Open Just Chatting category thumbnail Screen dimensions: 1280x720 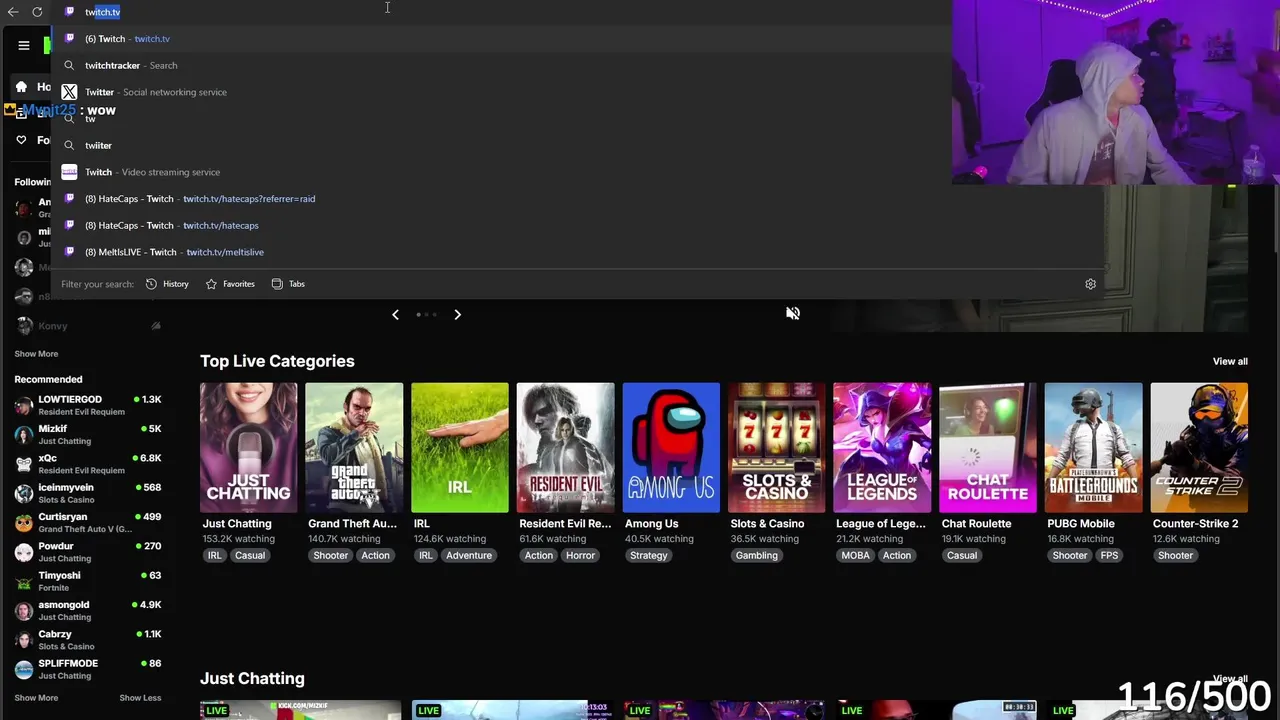tap(248, 447)
